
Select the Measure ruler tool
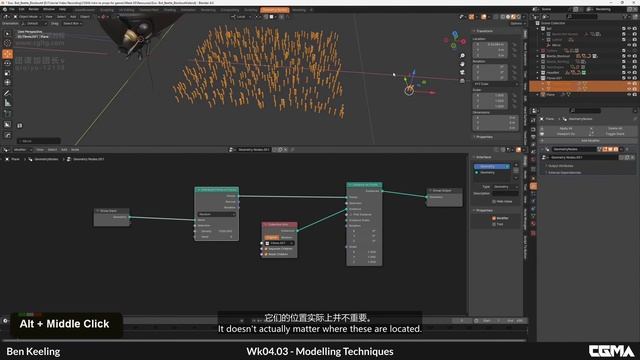pyautogui.click(x=7, y=103)
